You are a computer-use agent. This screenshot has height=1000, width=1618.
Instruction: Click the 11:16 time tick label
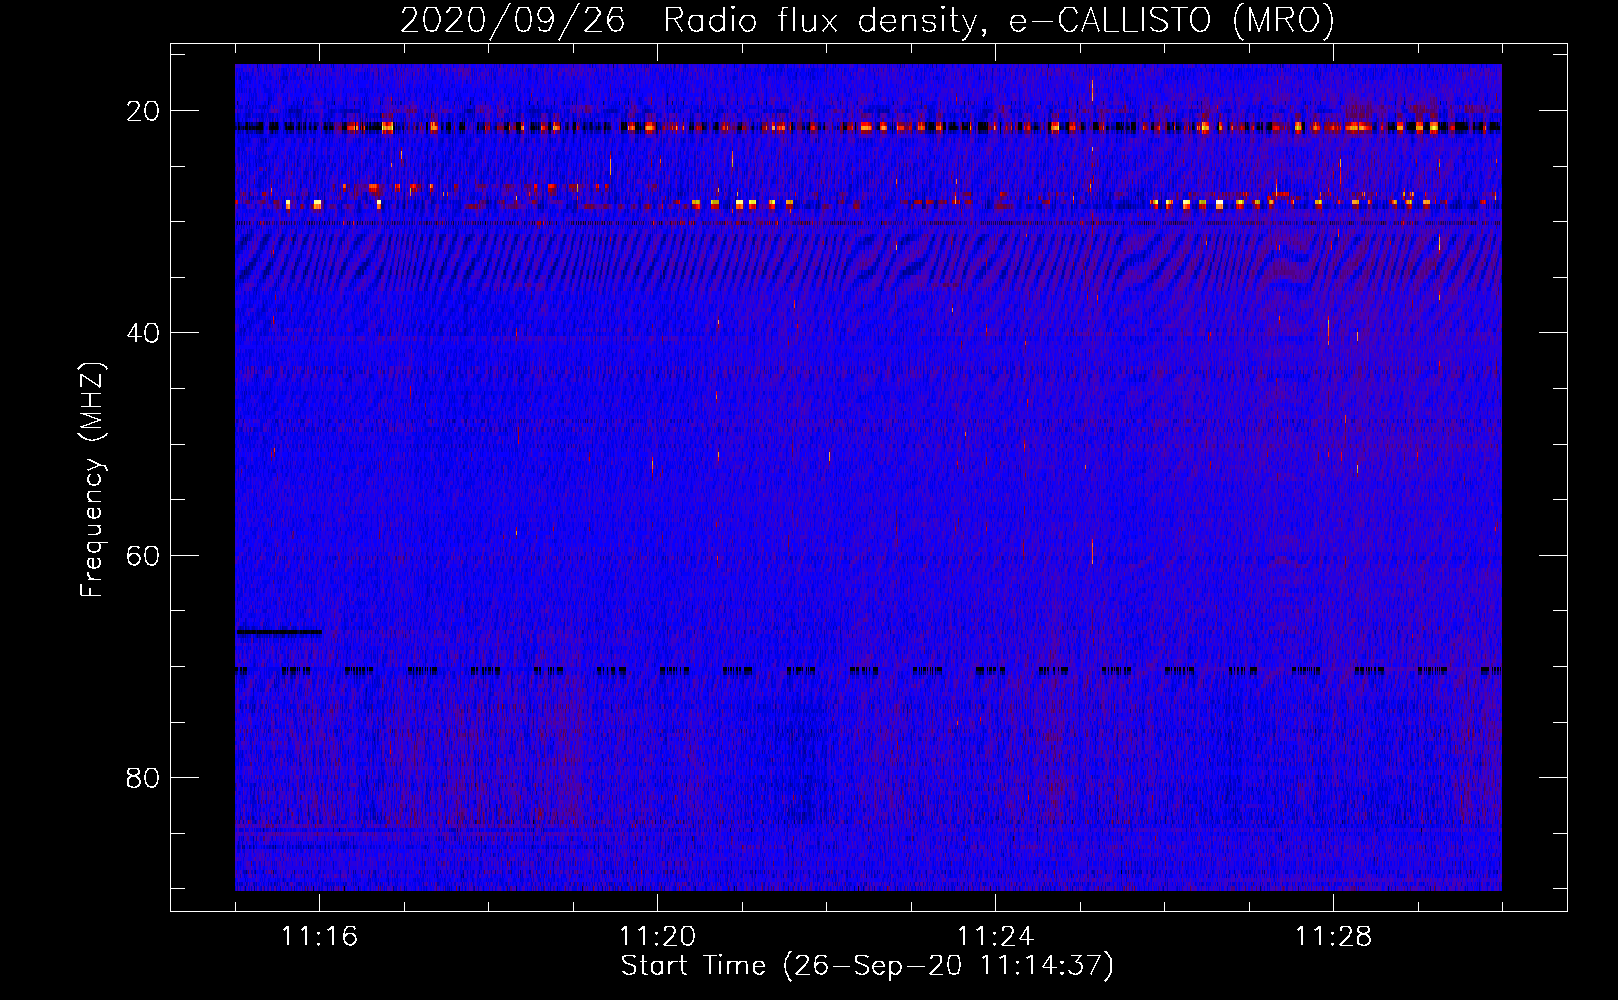[319, 937]
